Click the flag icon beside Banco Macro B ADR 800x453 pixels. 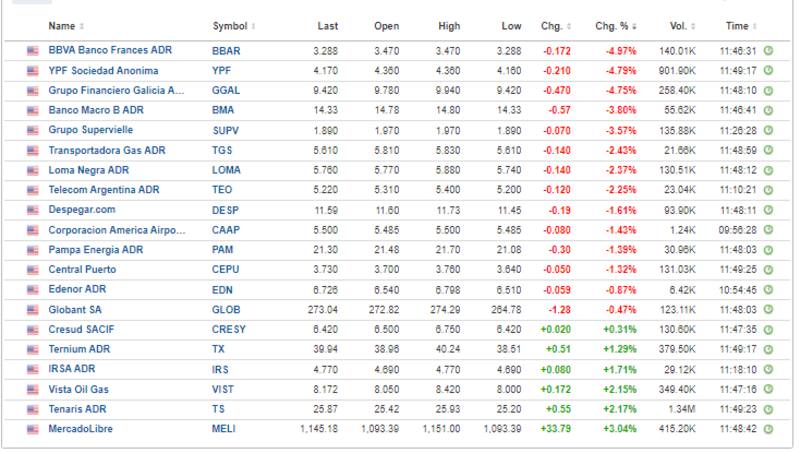32,110
